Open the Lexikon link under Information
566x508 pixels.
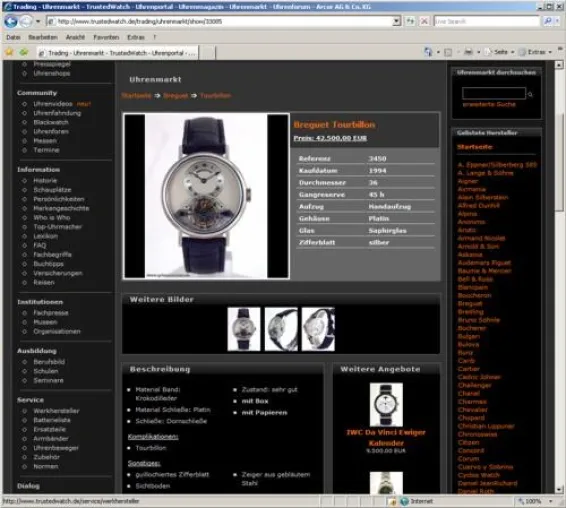point(45,236)
